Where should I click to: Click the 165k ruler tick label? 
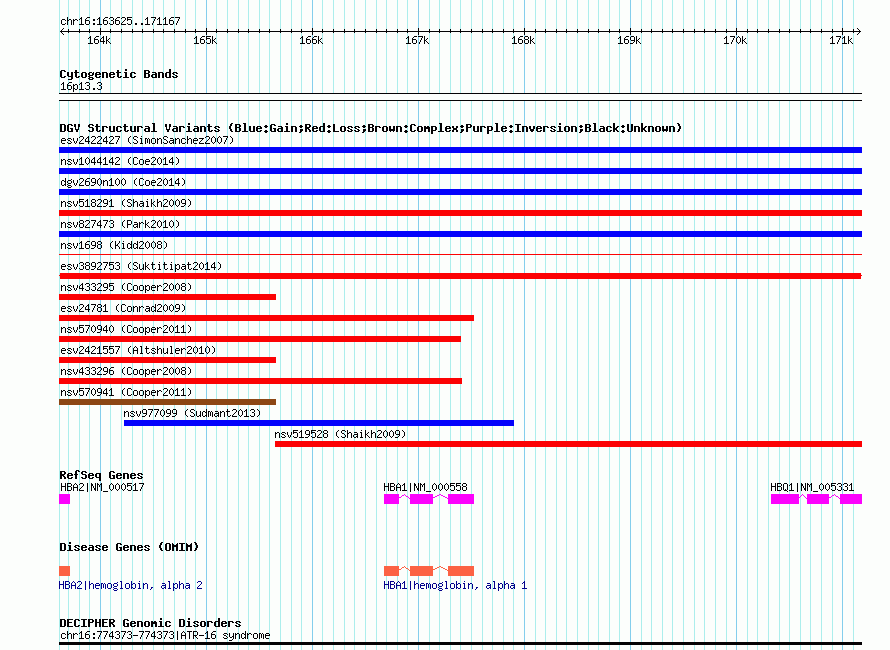point(205,40)
